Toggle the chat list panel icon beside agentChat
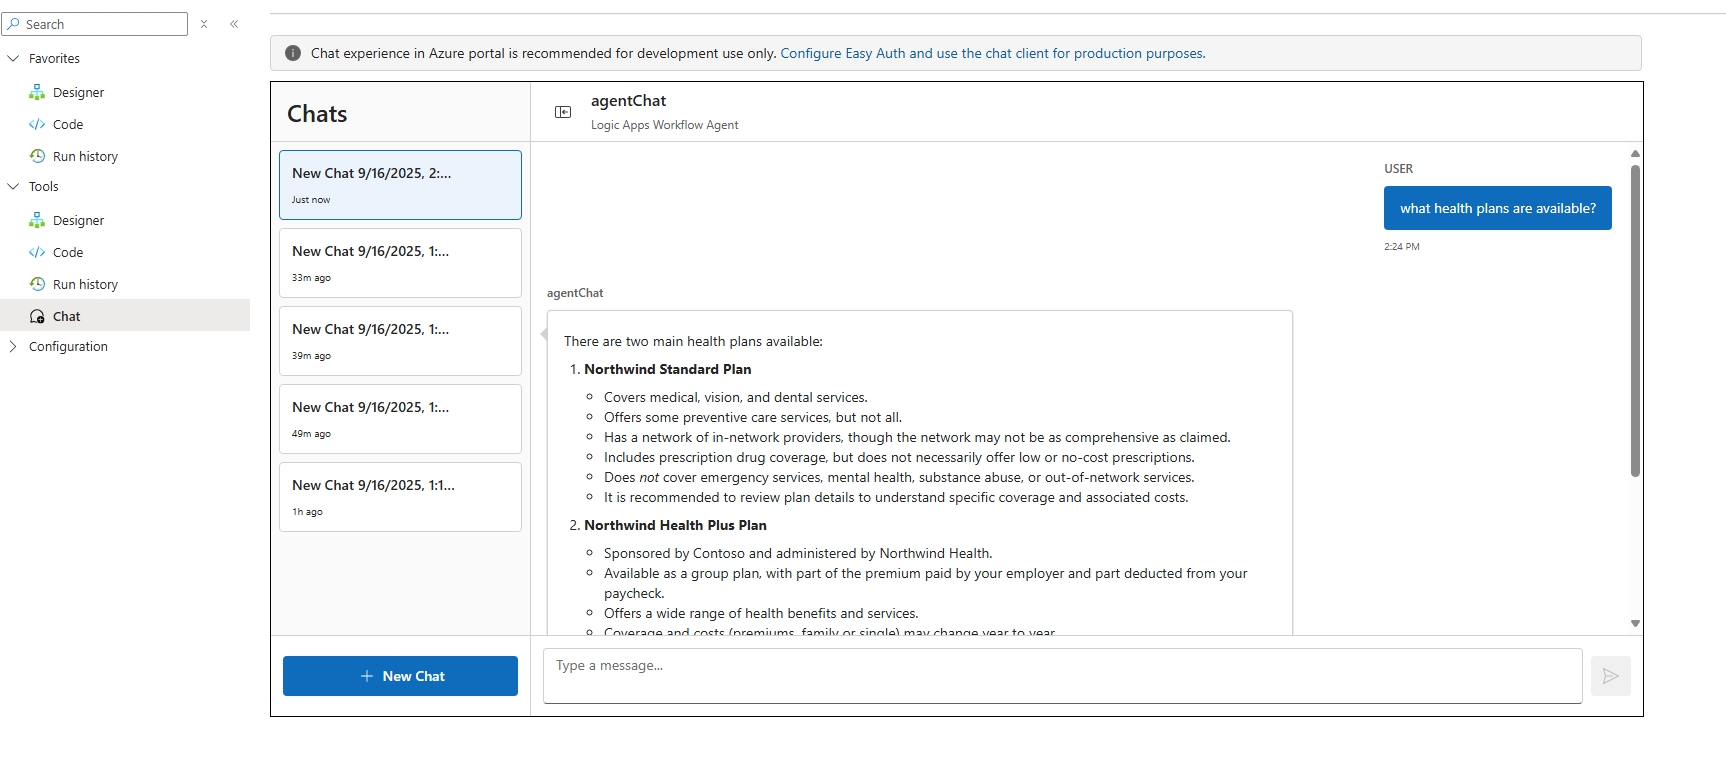Viewport: 1726px width, 765px height. [563, 112]
